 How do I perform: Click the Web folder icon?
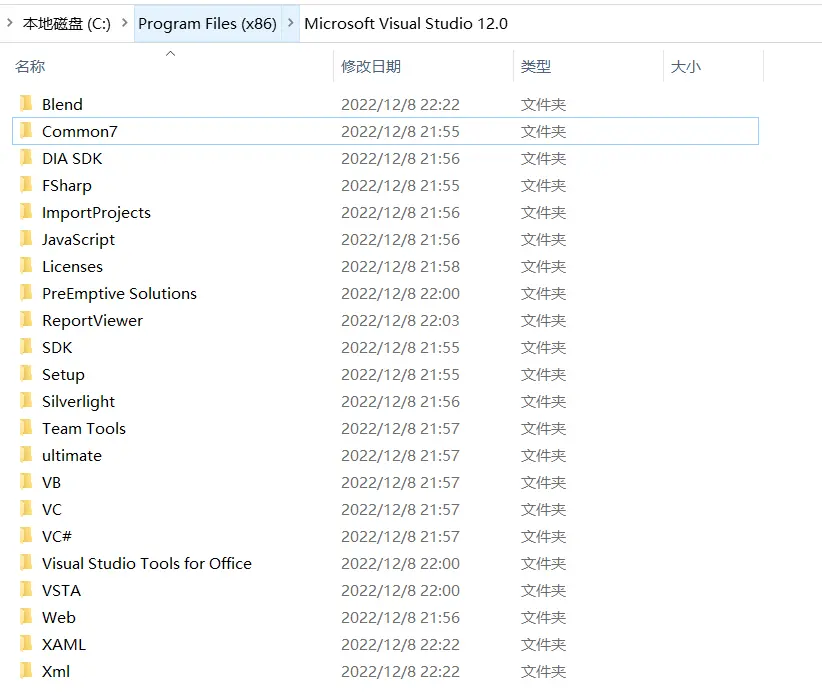pyautogui.click(x=26, y=617)
